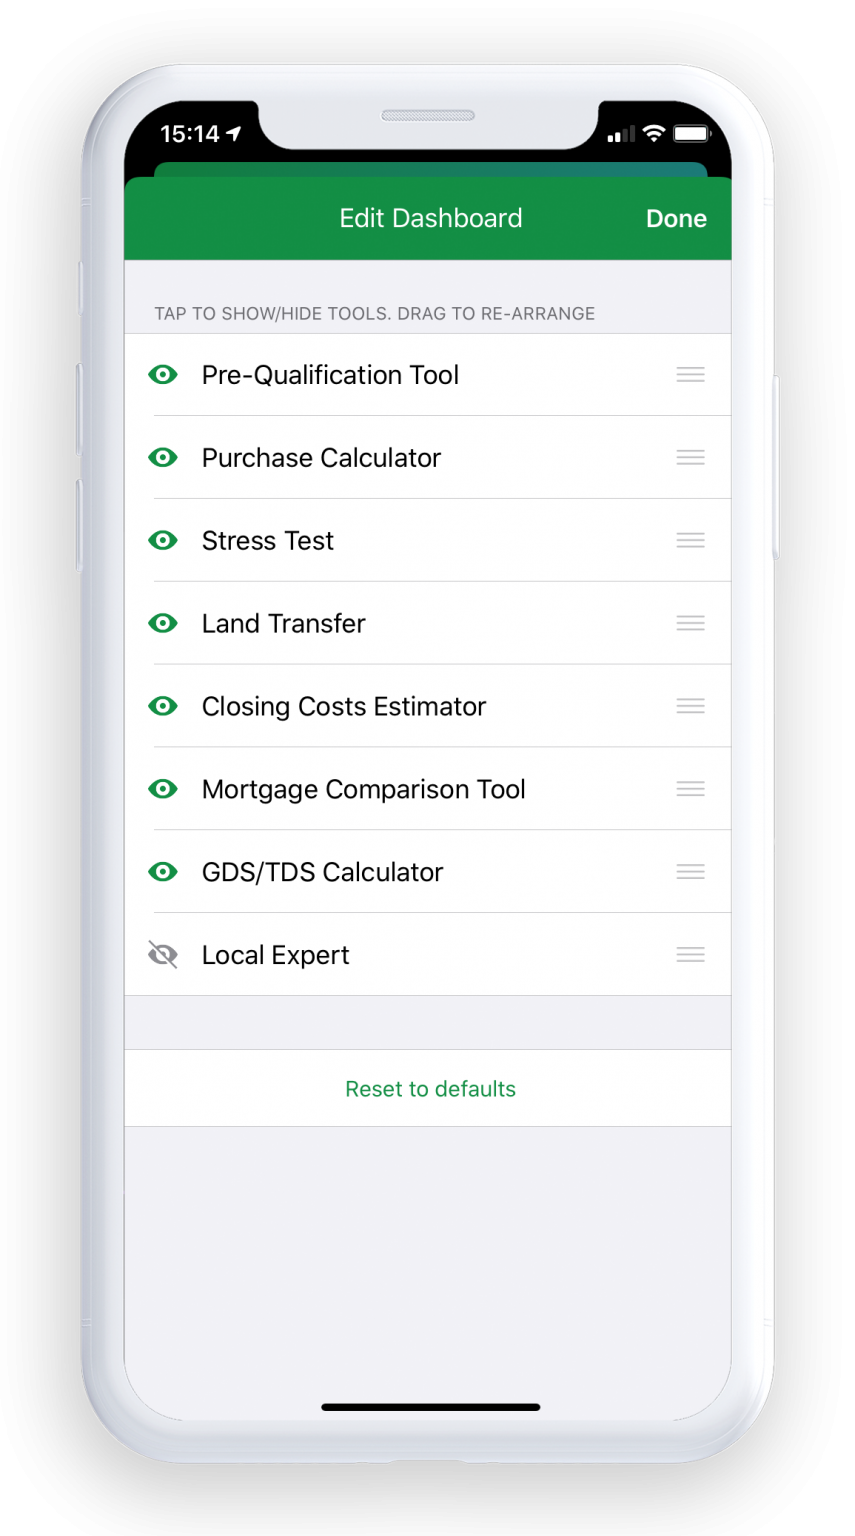
Task: Toggle visibility of Purchase Calculator
Action: (x=163, y=458)
